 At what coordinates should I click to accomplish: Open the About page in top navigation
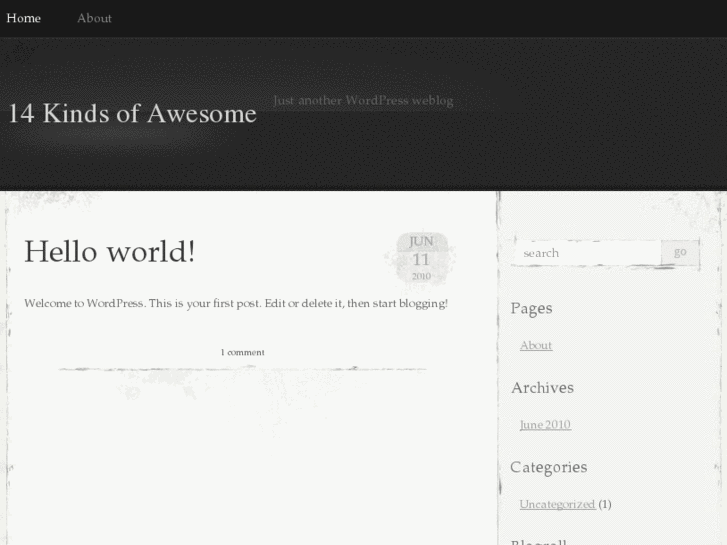[94, 18]
